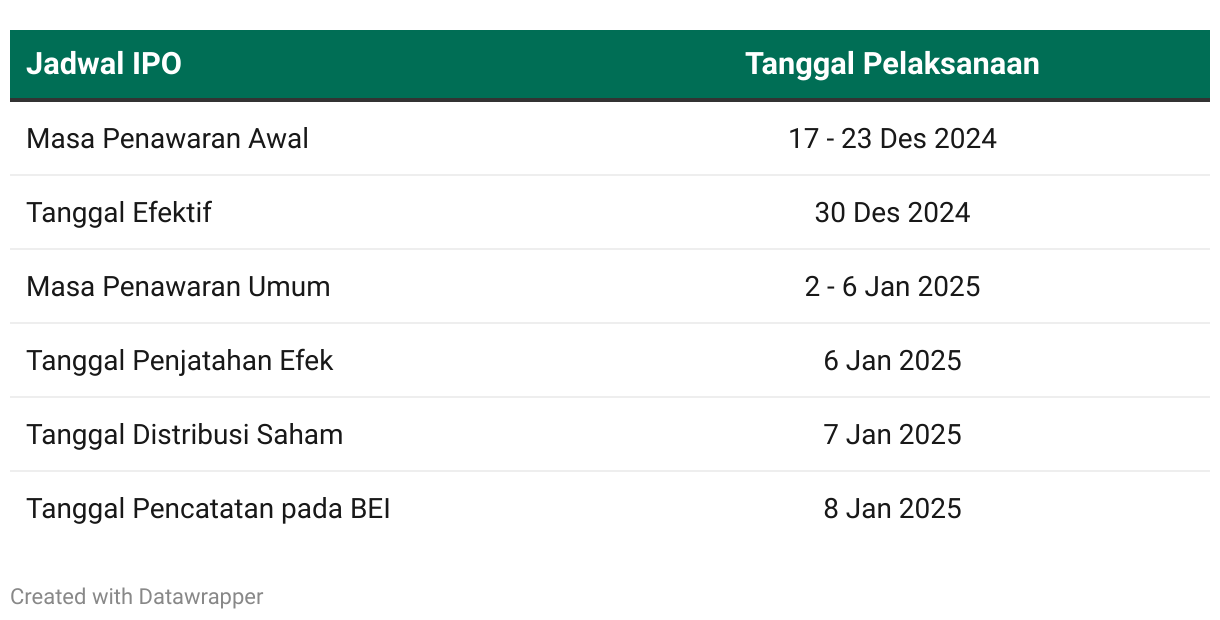
Task: Click the Tanggal Pelaksanaan column header
Action: (892, 64)
